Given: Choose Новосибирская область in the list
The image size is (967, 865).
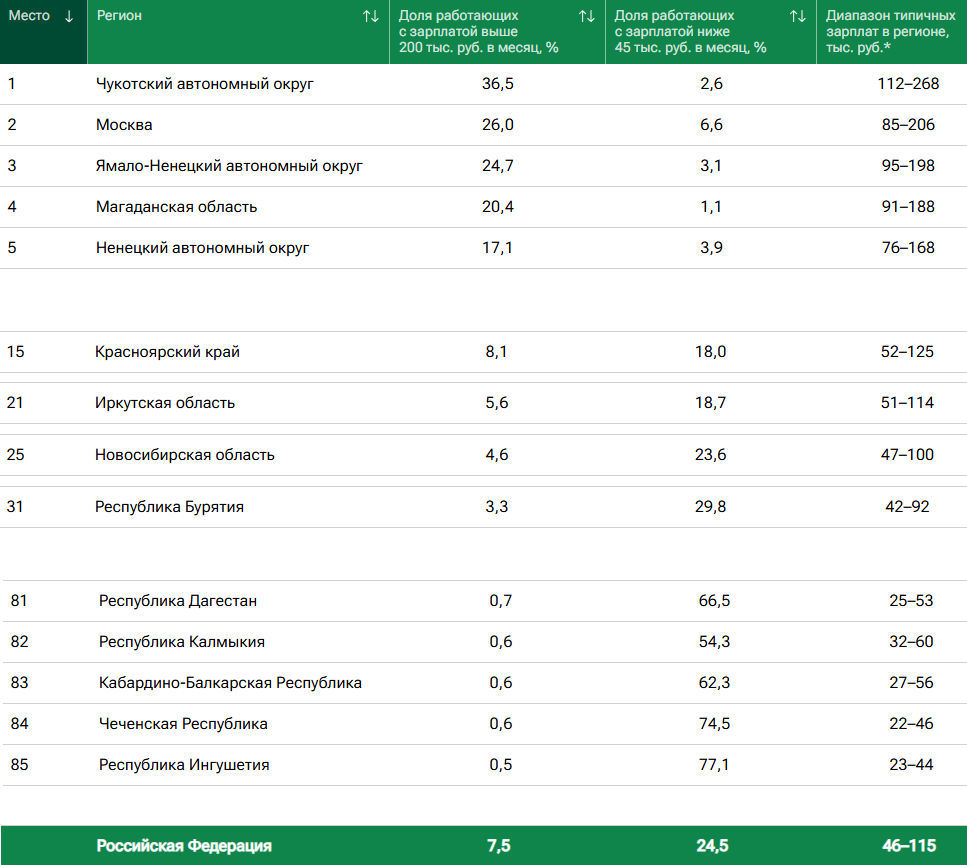Looking at the screenshot, I should [184, 455].
